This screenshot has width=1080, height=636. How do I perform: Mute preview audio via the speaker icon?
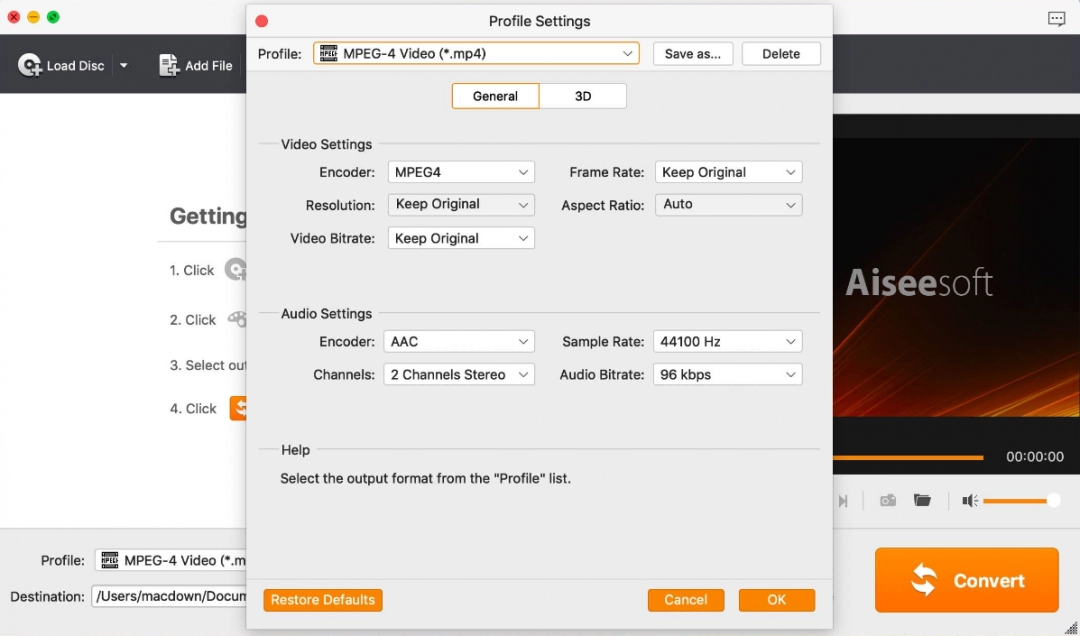968,500
